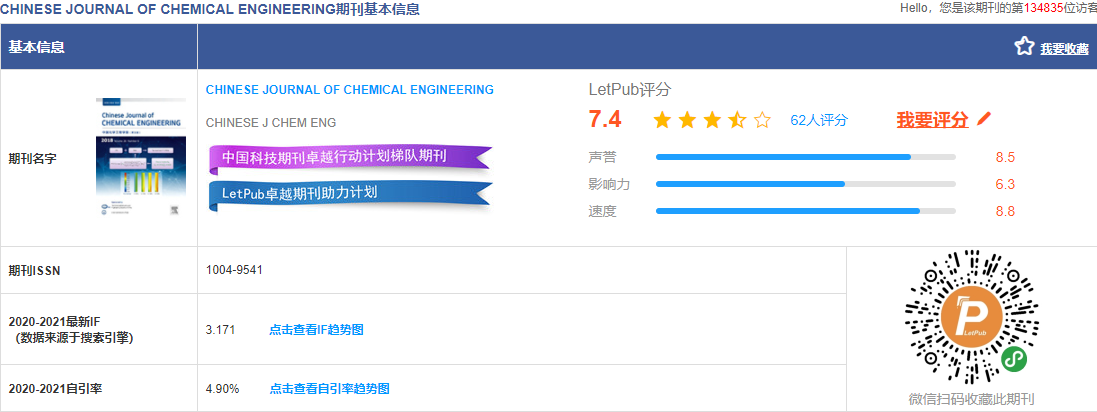The image size is (1097, 412).
Task: Click the journal cover thumbnail
Action: pyautogui.click(x=140, y=158)
